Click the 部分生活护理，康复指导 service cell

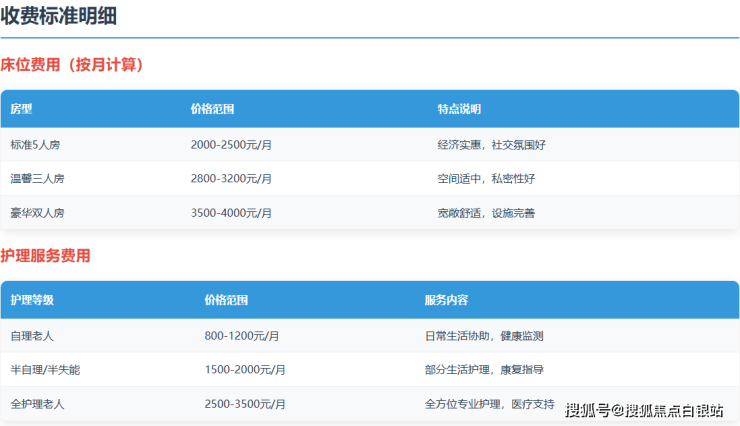click(484, 370)
